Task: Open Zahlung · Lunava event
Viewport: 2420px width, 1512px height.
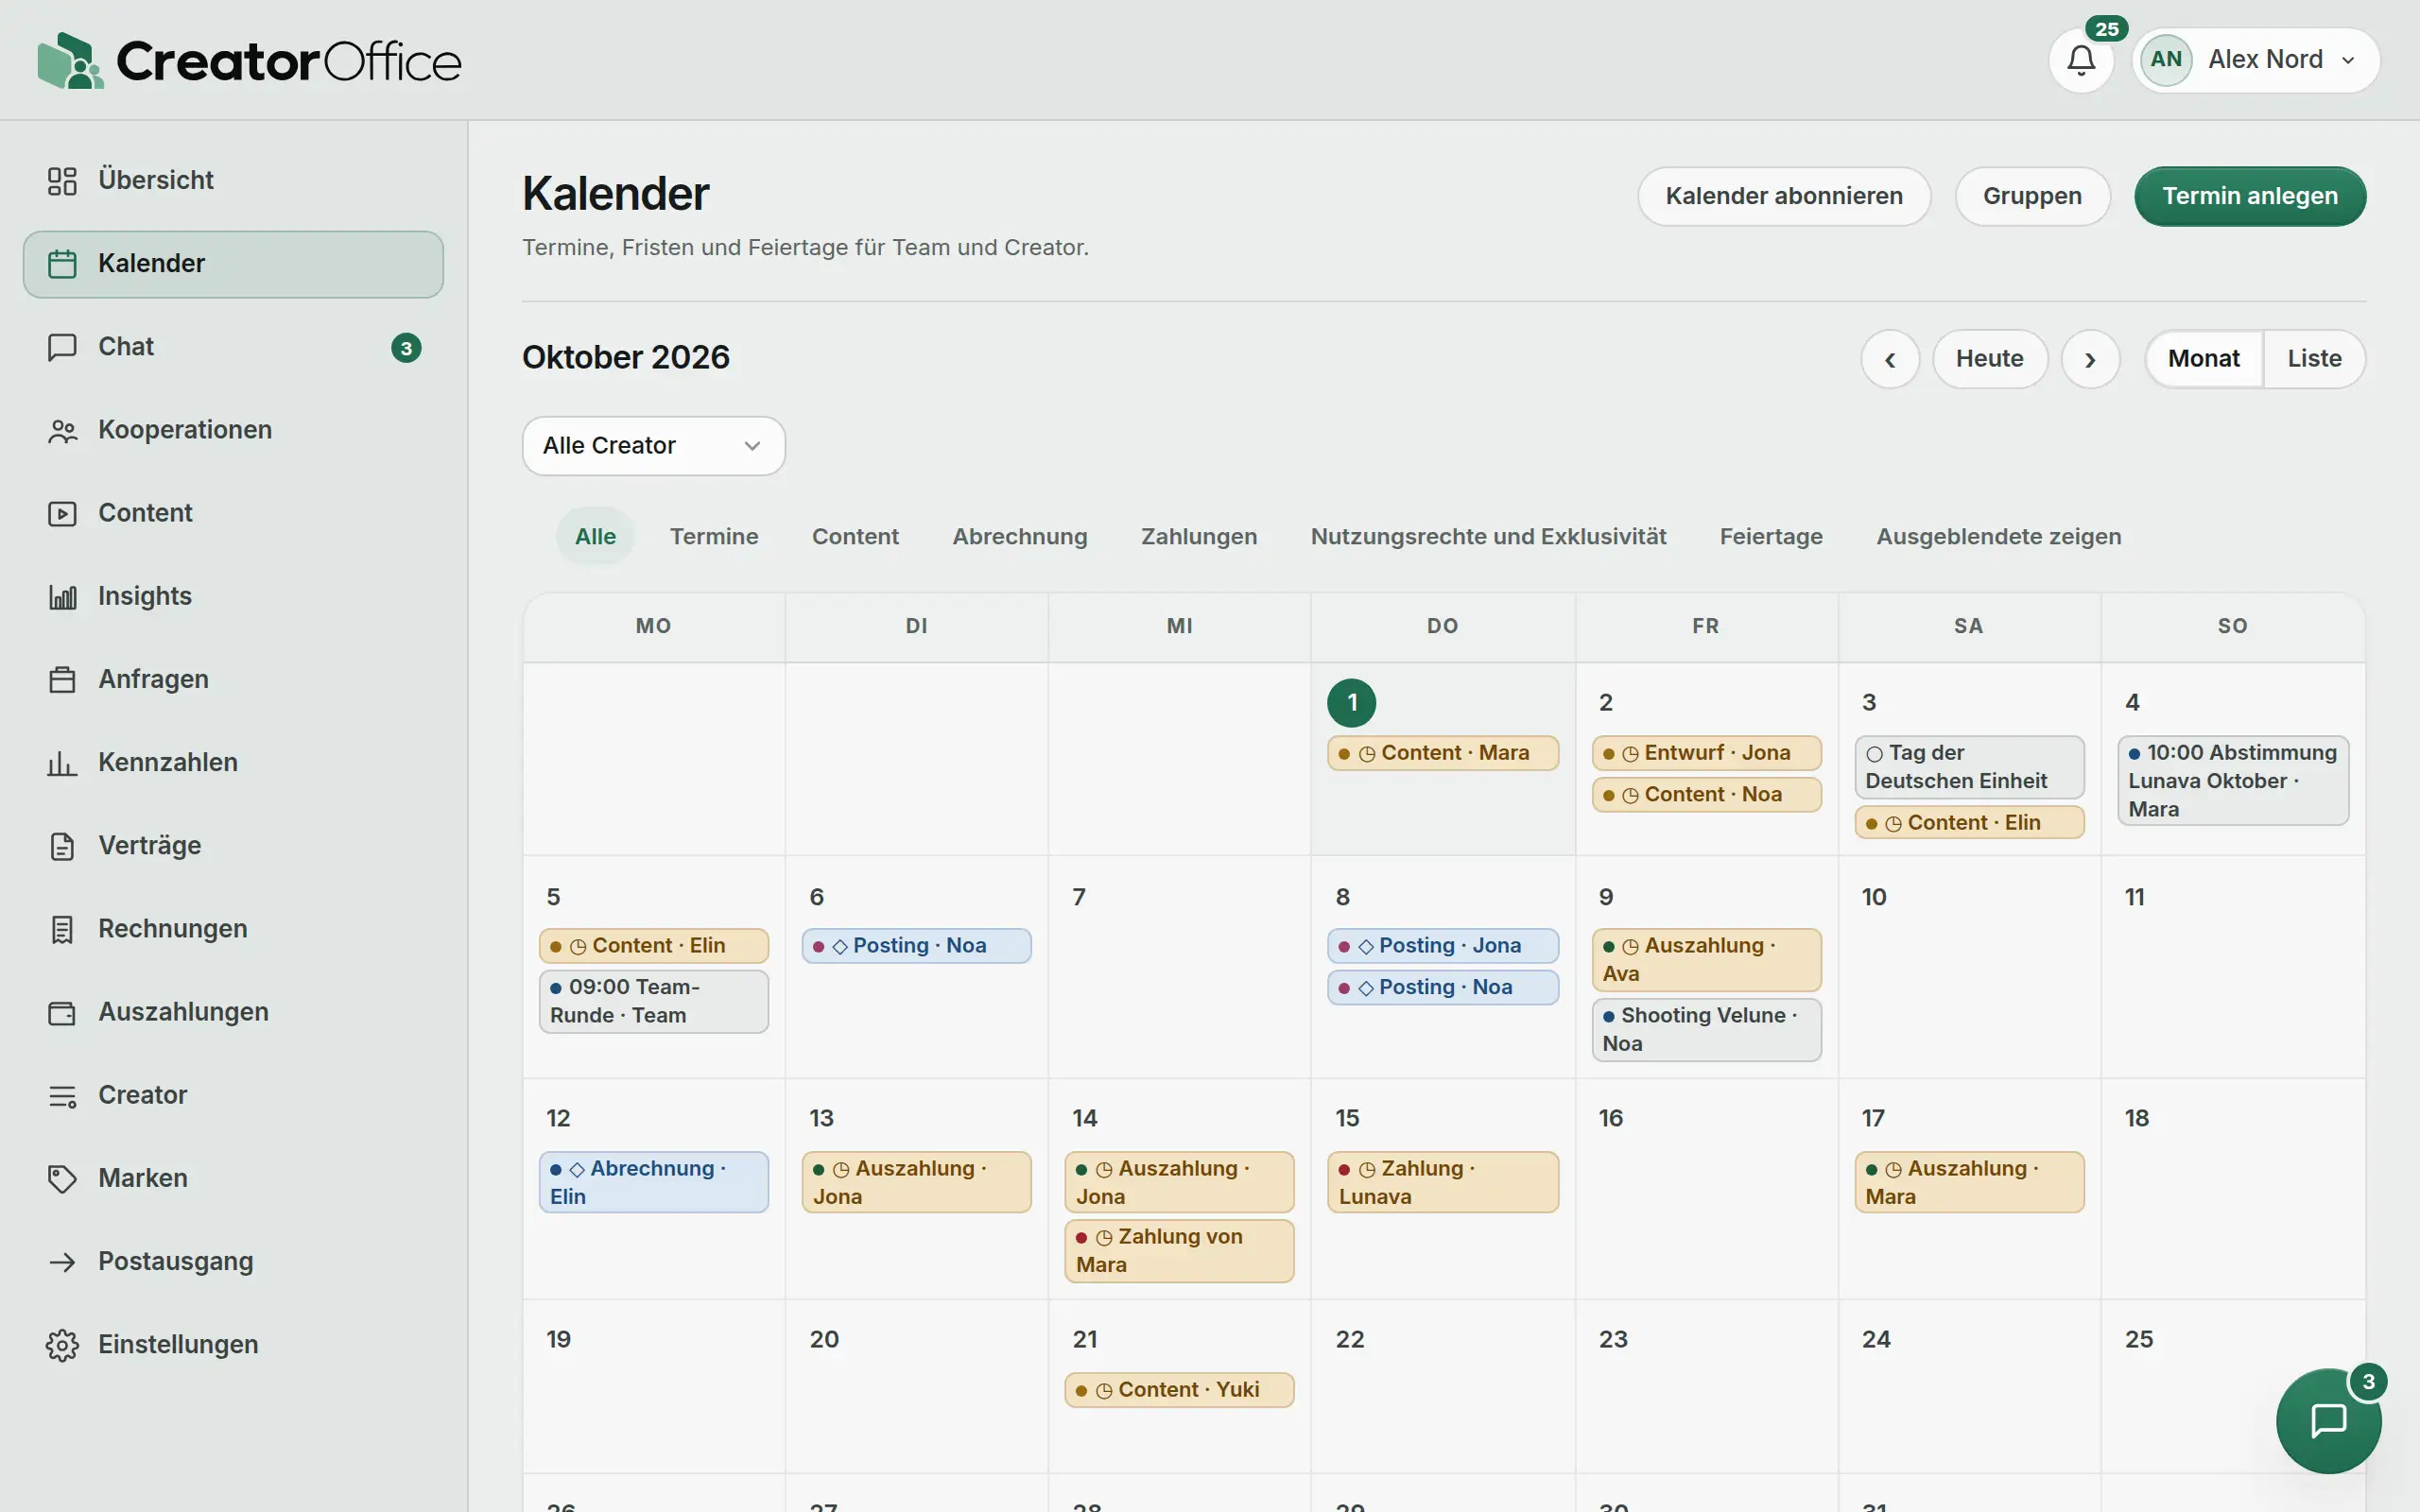Action: [1442, 1182]
